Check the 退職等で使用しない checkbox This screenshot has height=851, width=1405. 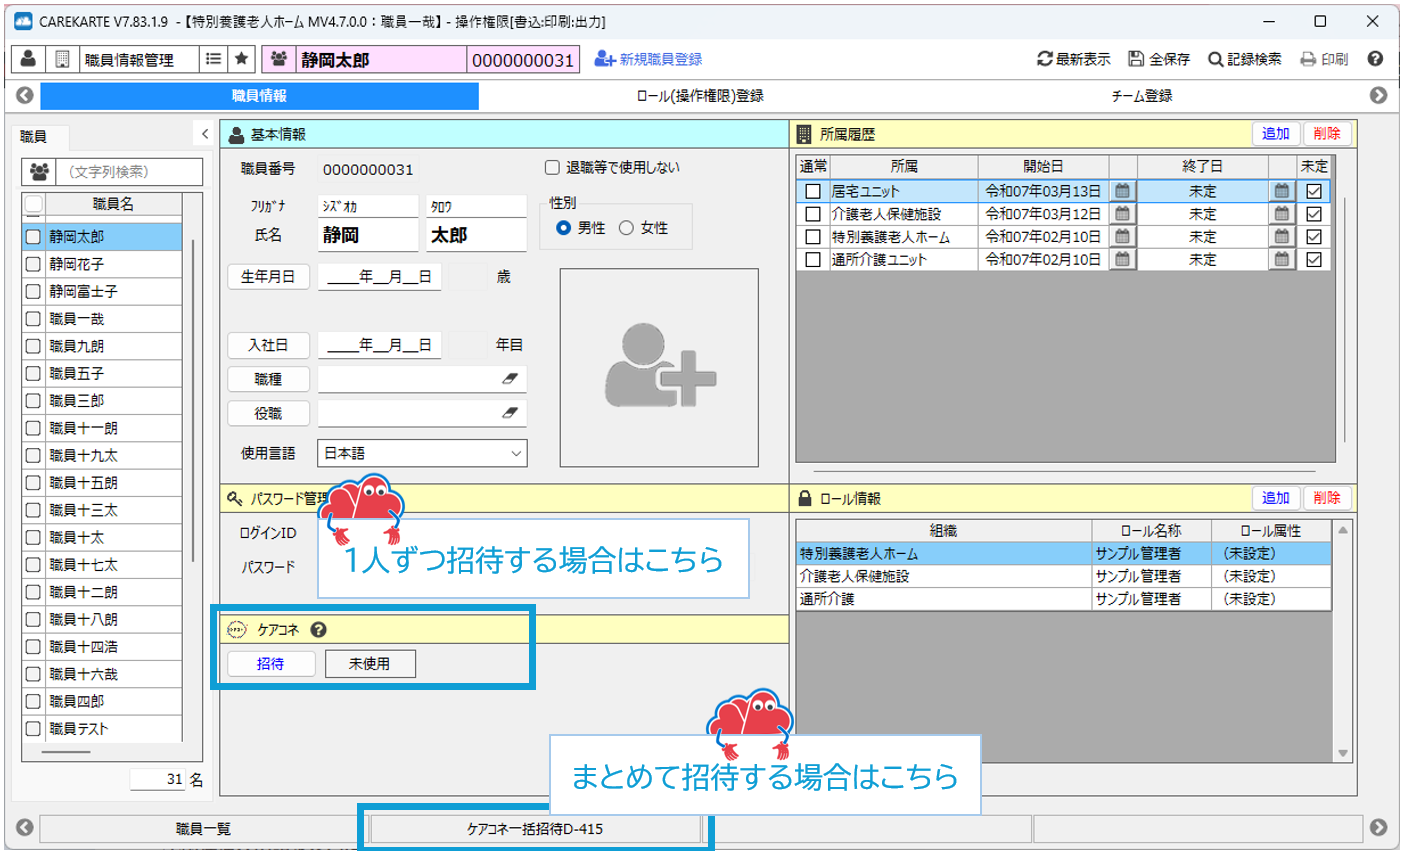pyautogui.click(x=552, y=168)
